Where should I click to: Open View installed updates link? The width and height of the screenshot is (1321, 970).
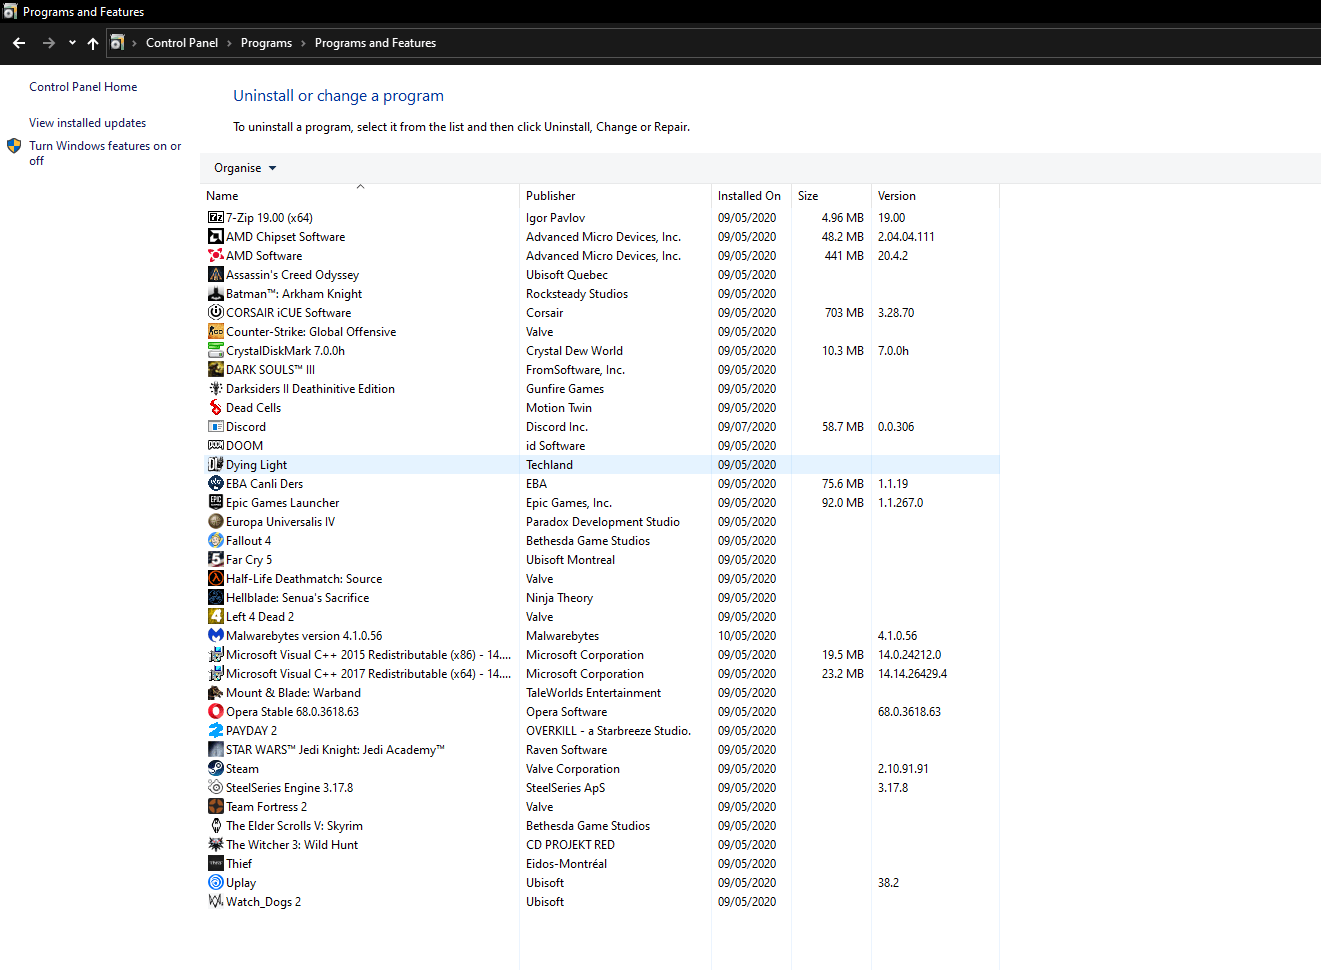click(x=87, y=123)
